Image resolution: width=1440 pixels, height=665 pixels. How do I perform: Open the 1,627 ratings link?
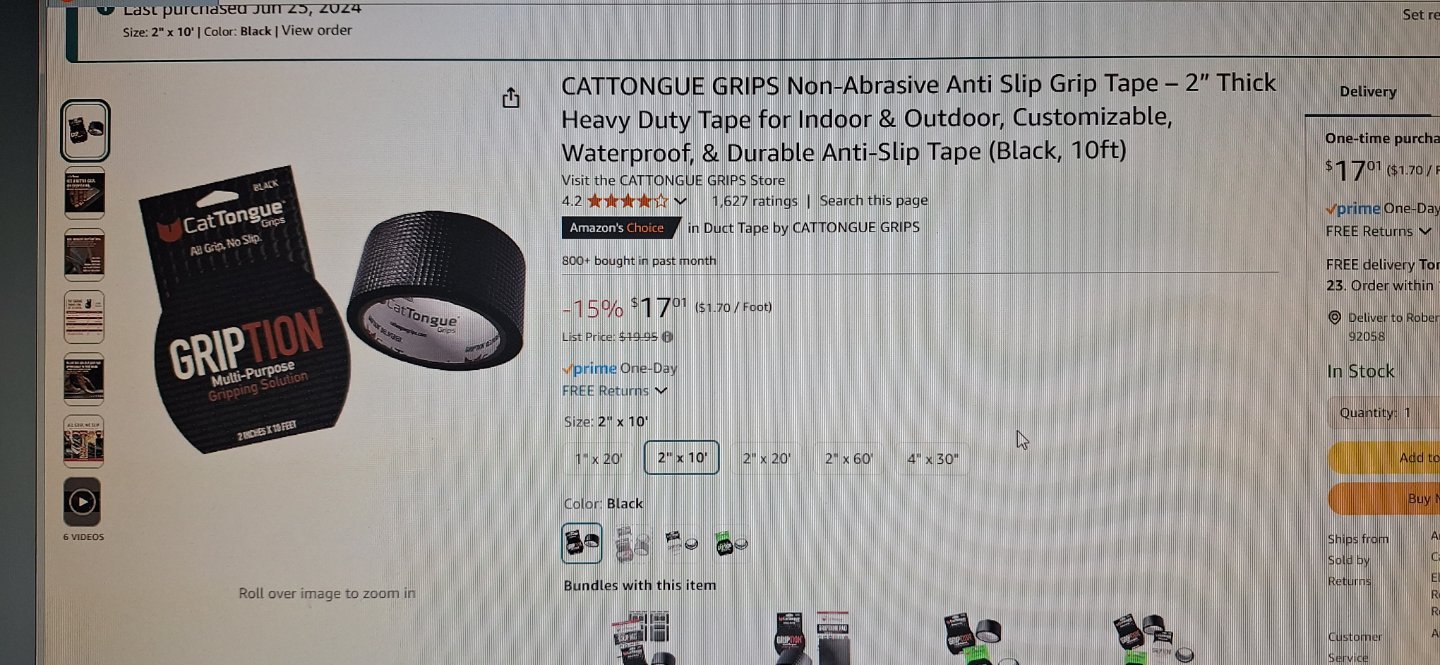pos(754,201)
